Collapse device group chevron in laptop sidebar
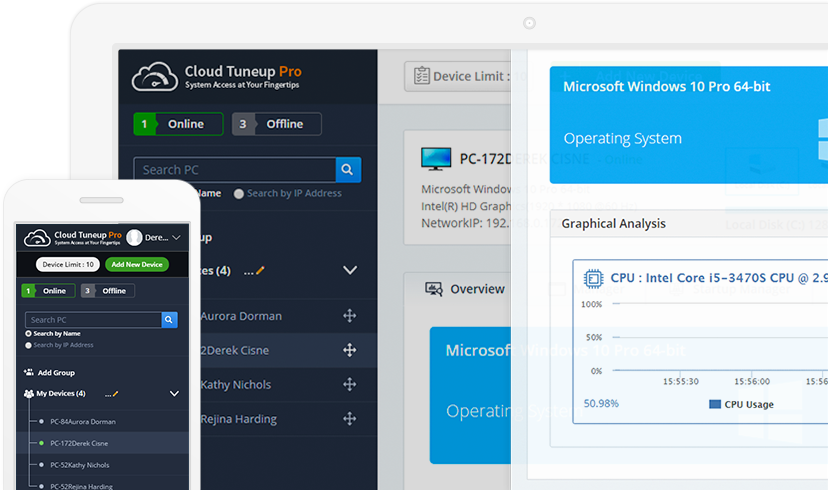 pyautogui.click(x=350, y=270)
